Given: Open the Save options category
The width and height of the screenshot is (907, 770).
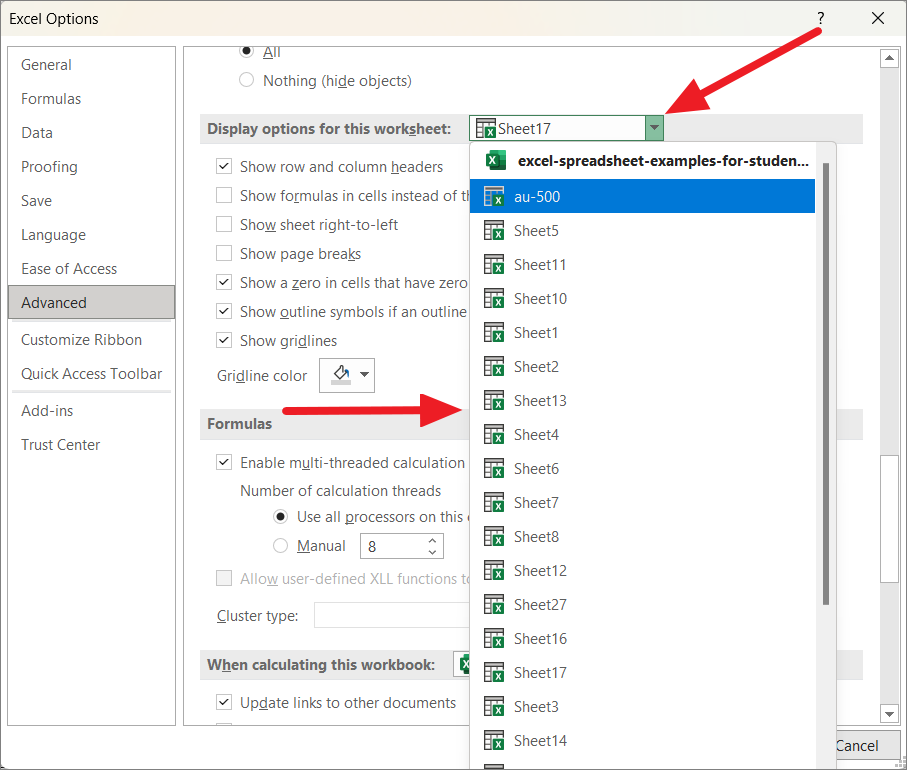Looking at the screenshot, I should coord(91,201).
